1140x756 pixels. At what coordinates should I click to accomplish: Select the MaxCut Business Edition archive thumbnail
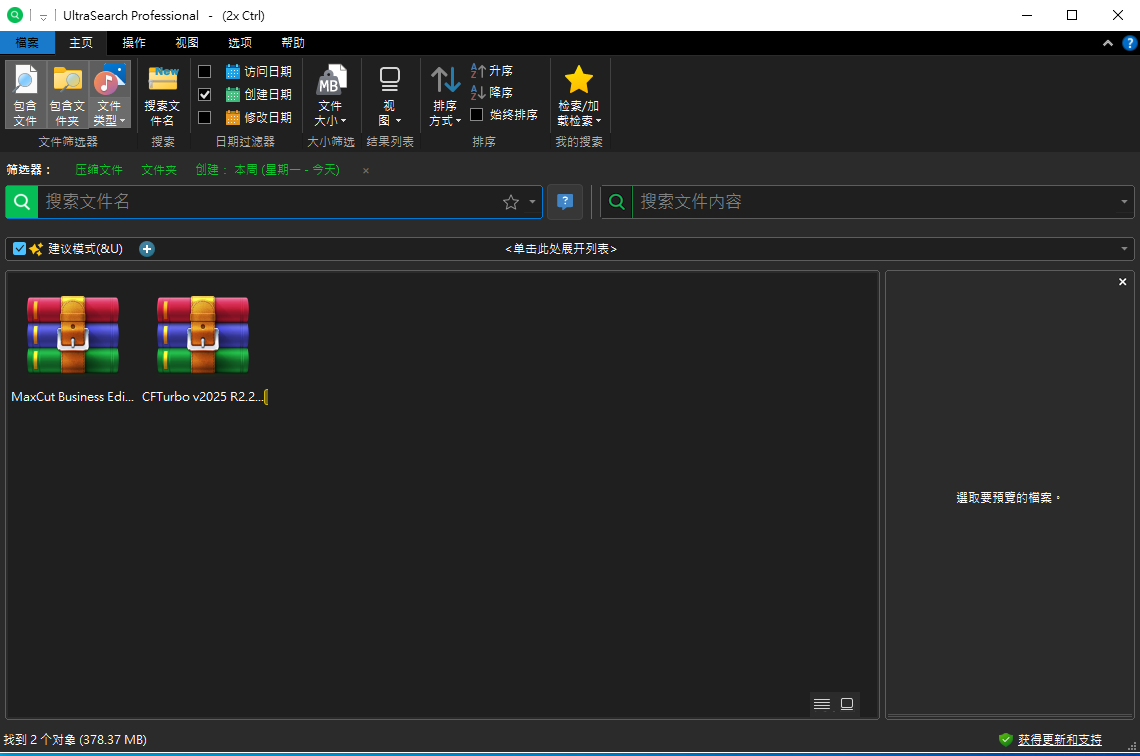click(72, 337)
